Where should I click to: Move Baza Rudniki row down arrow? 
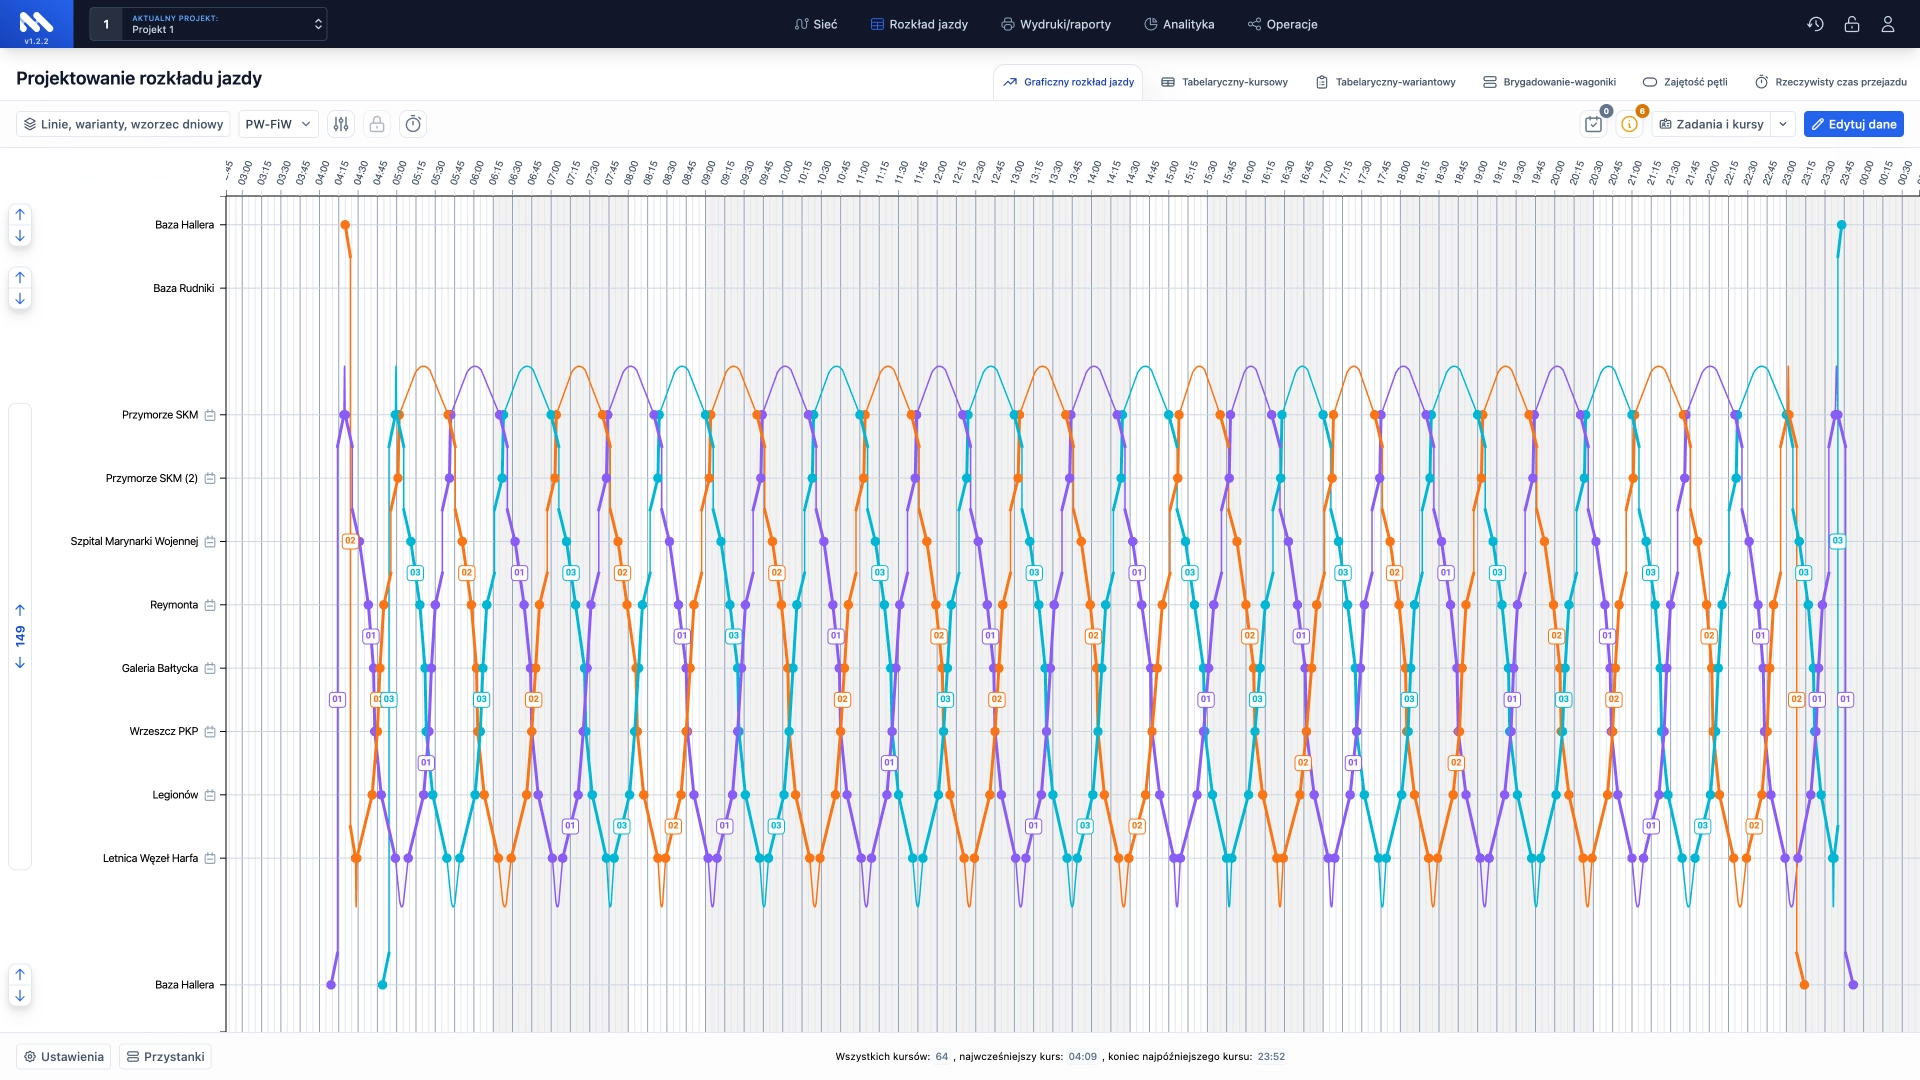pos(20,299)
